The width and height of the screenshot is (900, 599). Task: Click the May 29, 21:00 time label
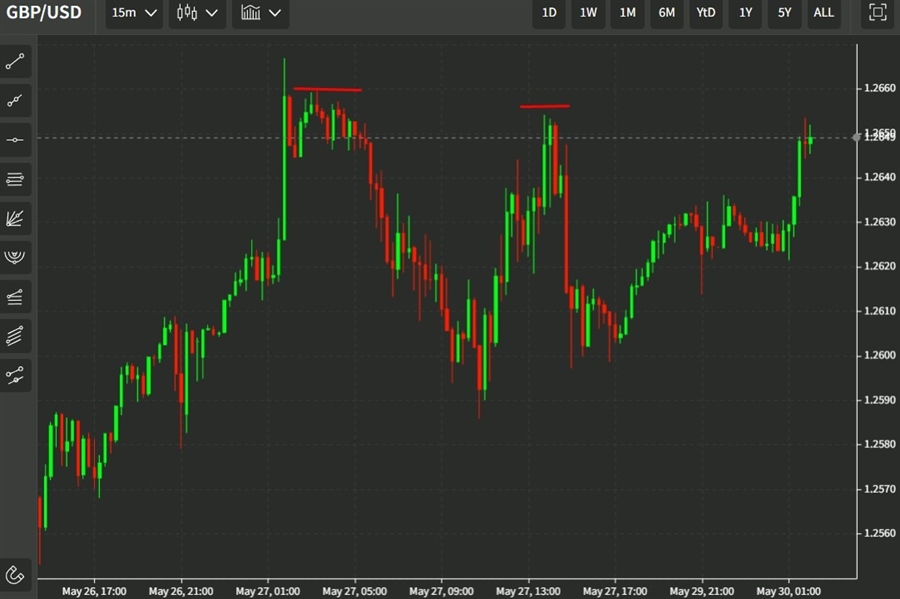701,591
